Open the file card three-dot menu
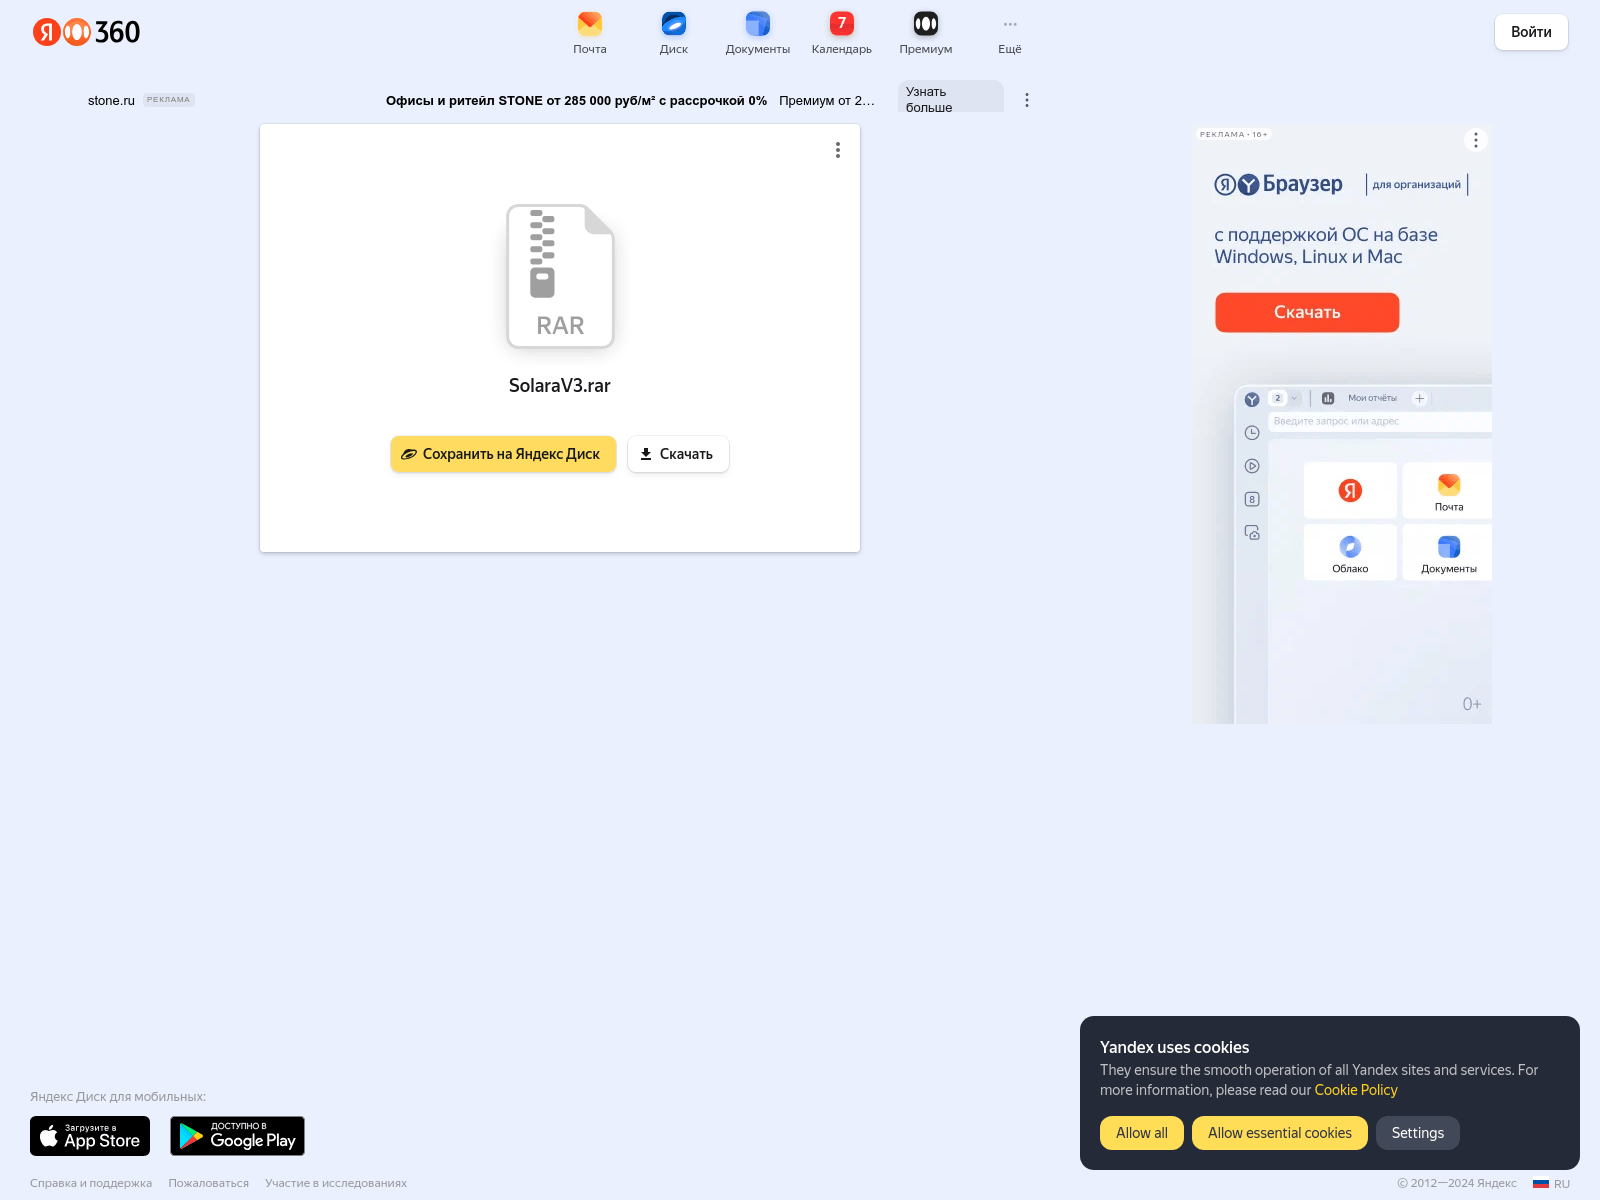This screenshot has width=1600, height=1200. [x=838, y=150]
